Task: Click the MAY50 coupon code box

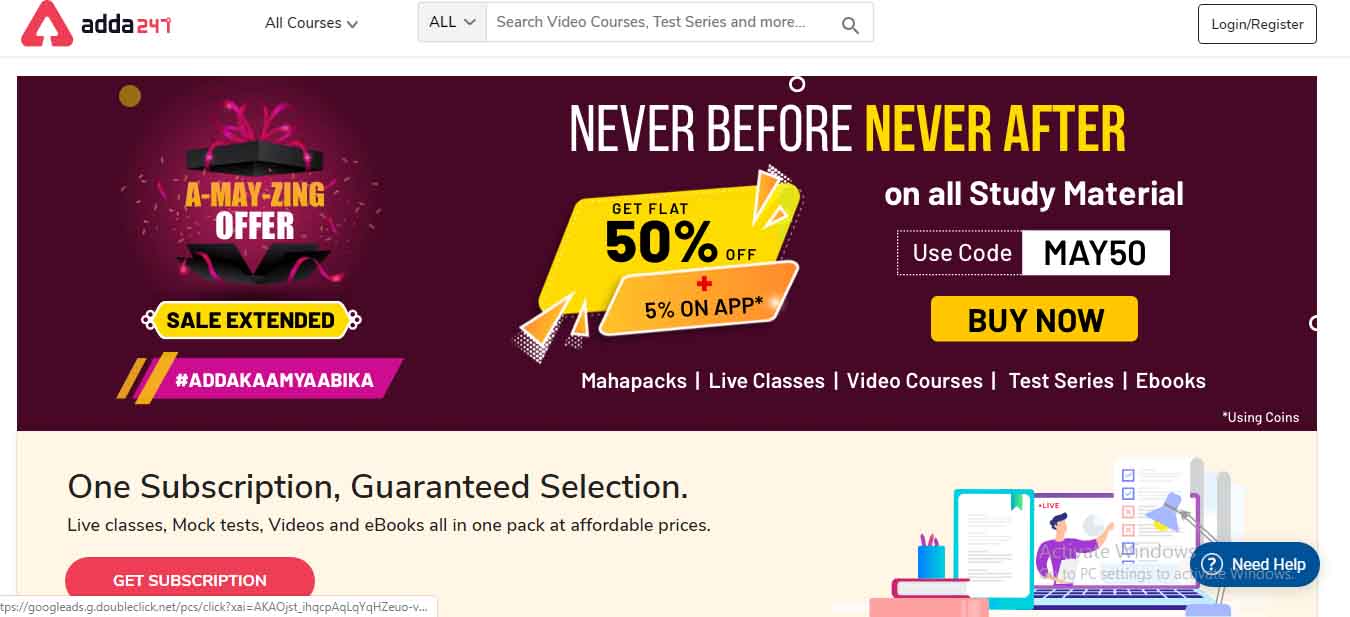Action: [x=1095, y=253]
